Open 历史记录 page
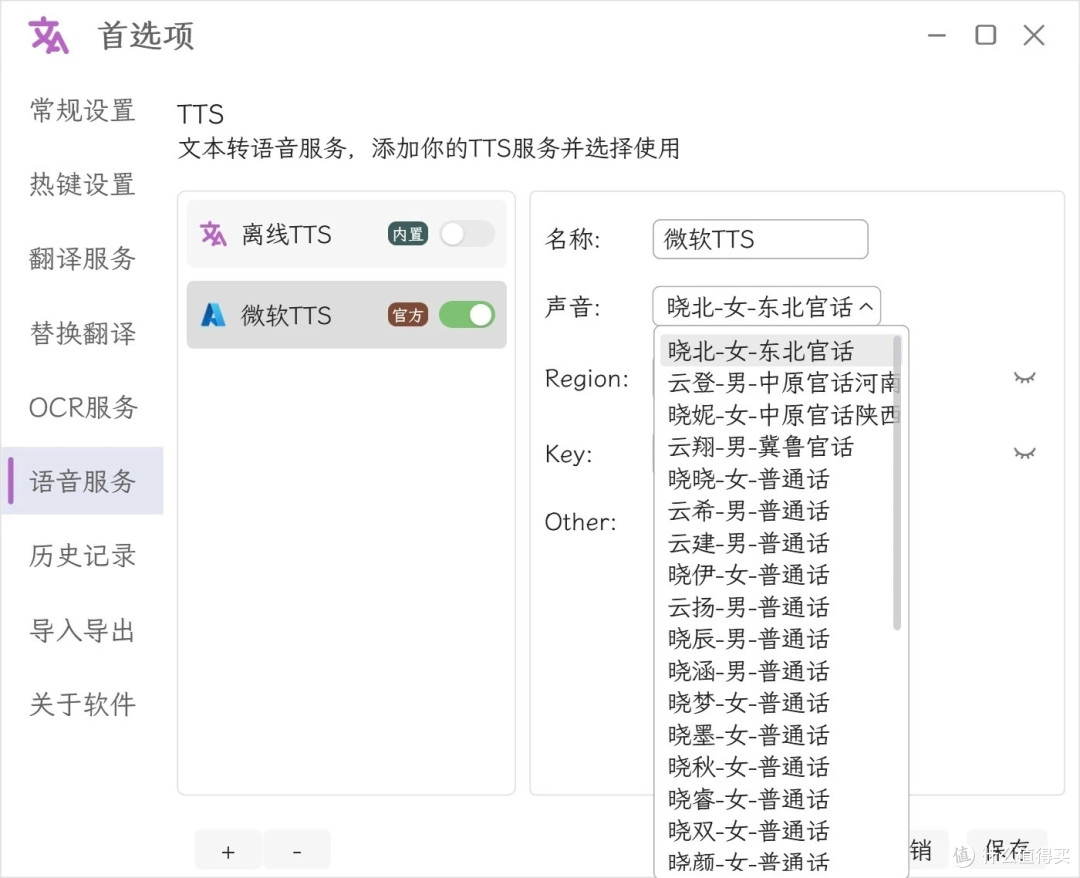This screenshot has width=1080, height=878. [82, 556]
